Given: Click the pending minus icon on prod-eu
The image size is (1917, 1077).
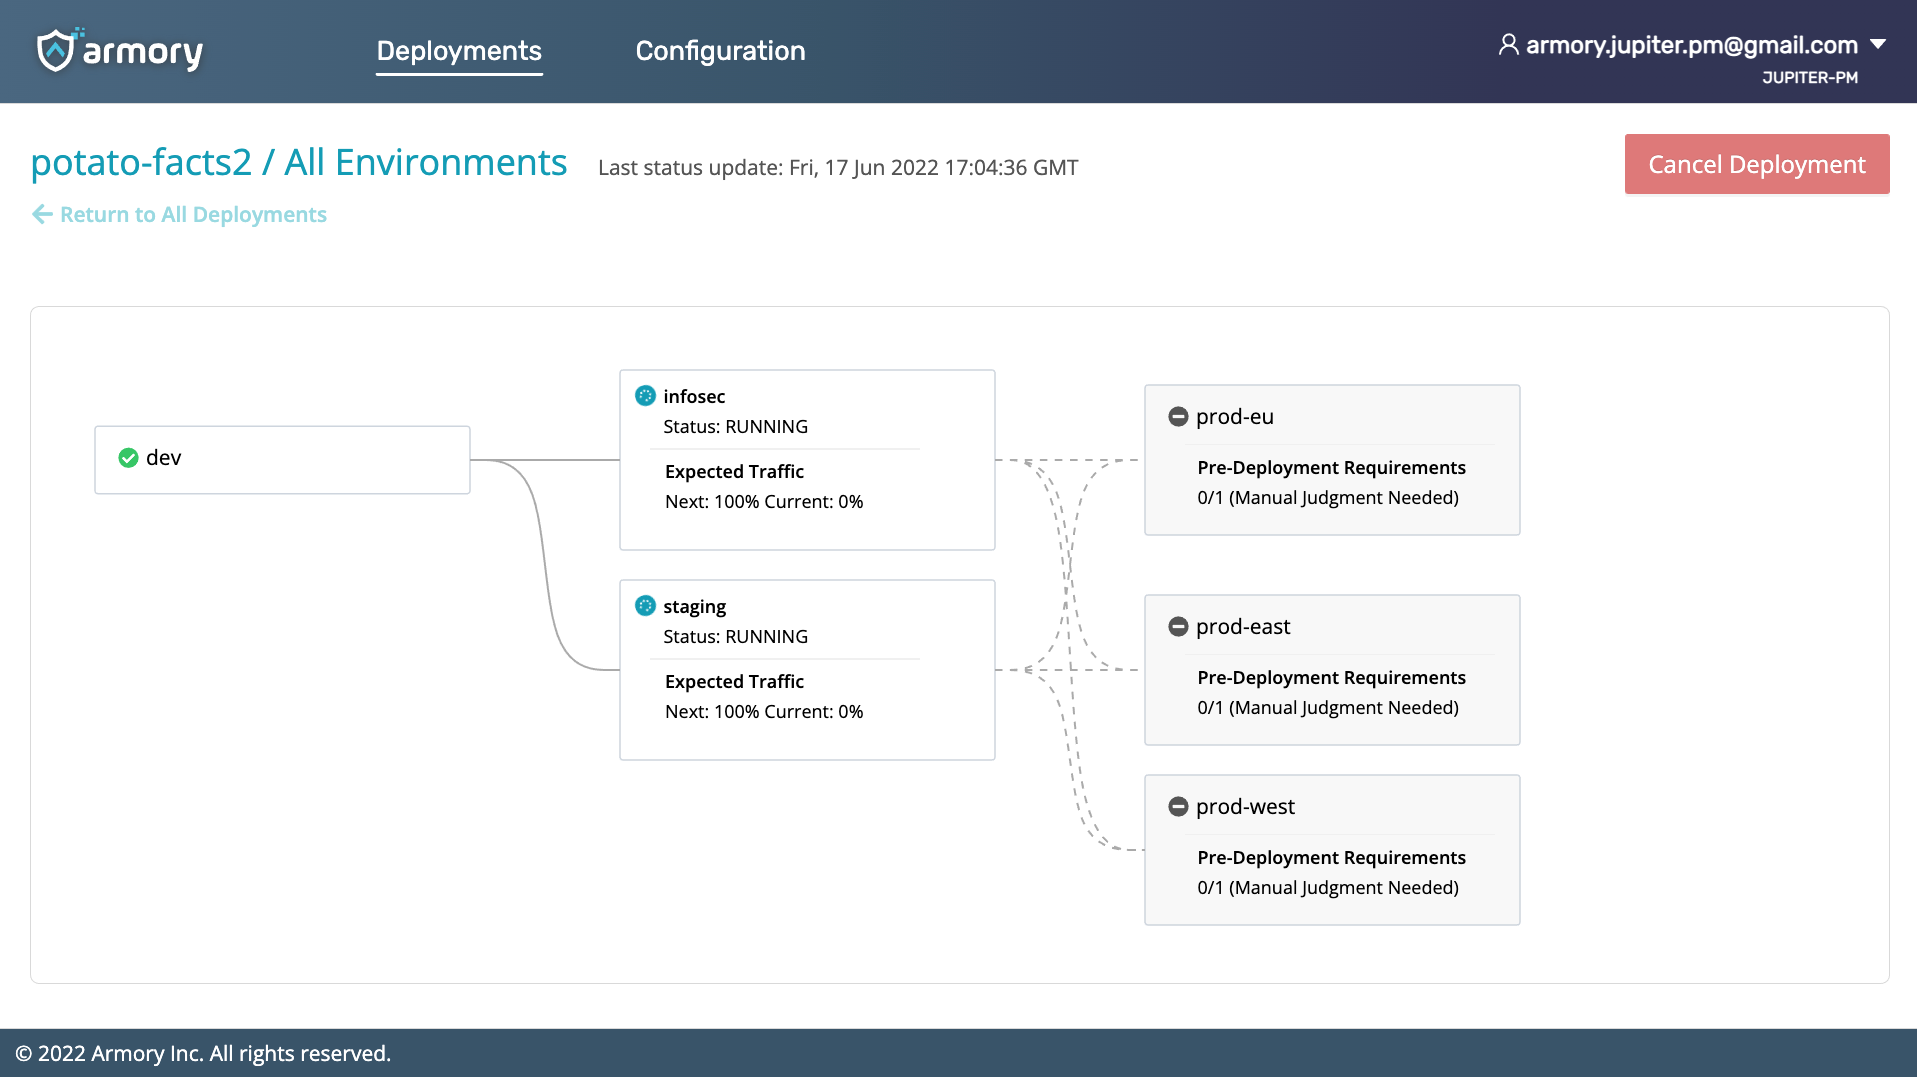Looking at the screenshot, I should coord(1178,417).
